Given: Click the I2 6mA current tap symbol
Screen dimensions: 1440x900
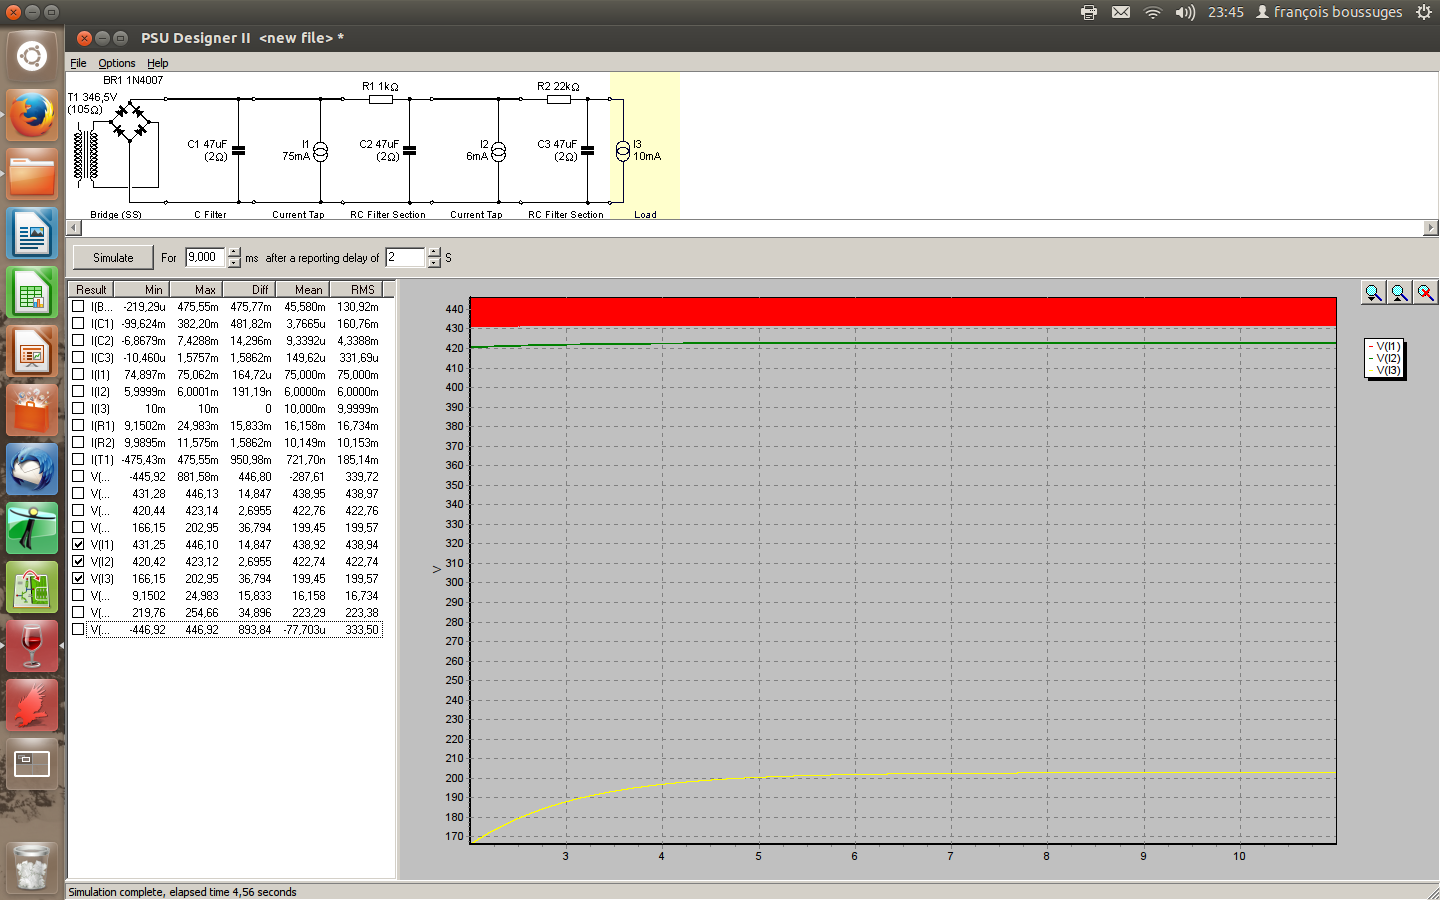Looking at the screenshot, I should click(498, 152).
